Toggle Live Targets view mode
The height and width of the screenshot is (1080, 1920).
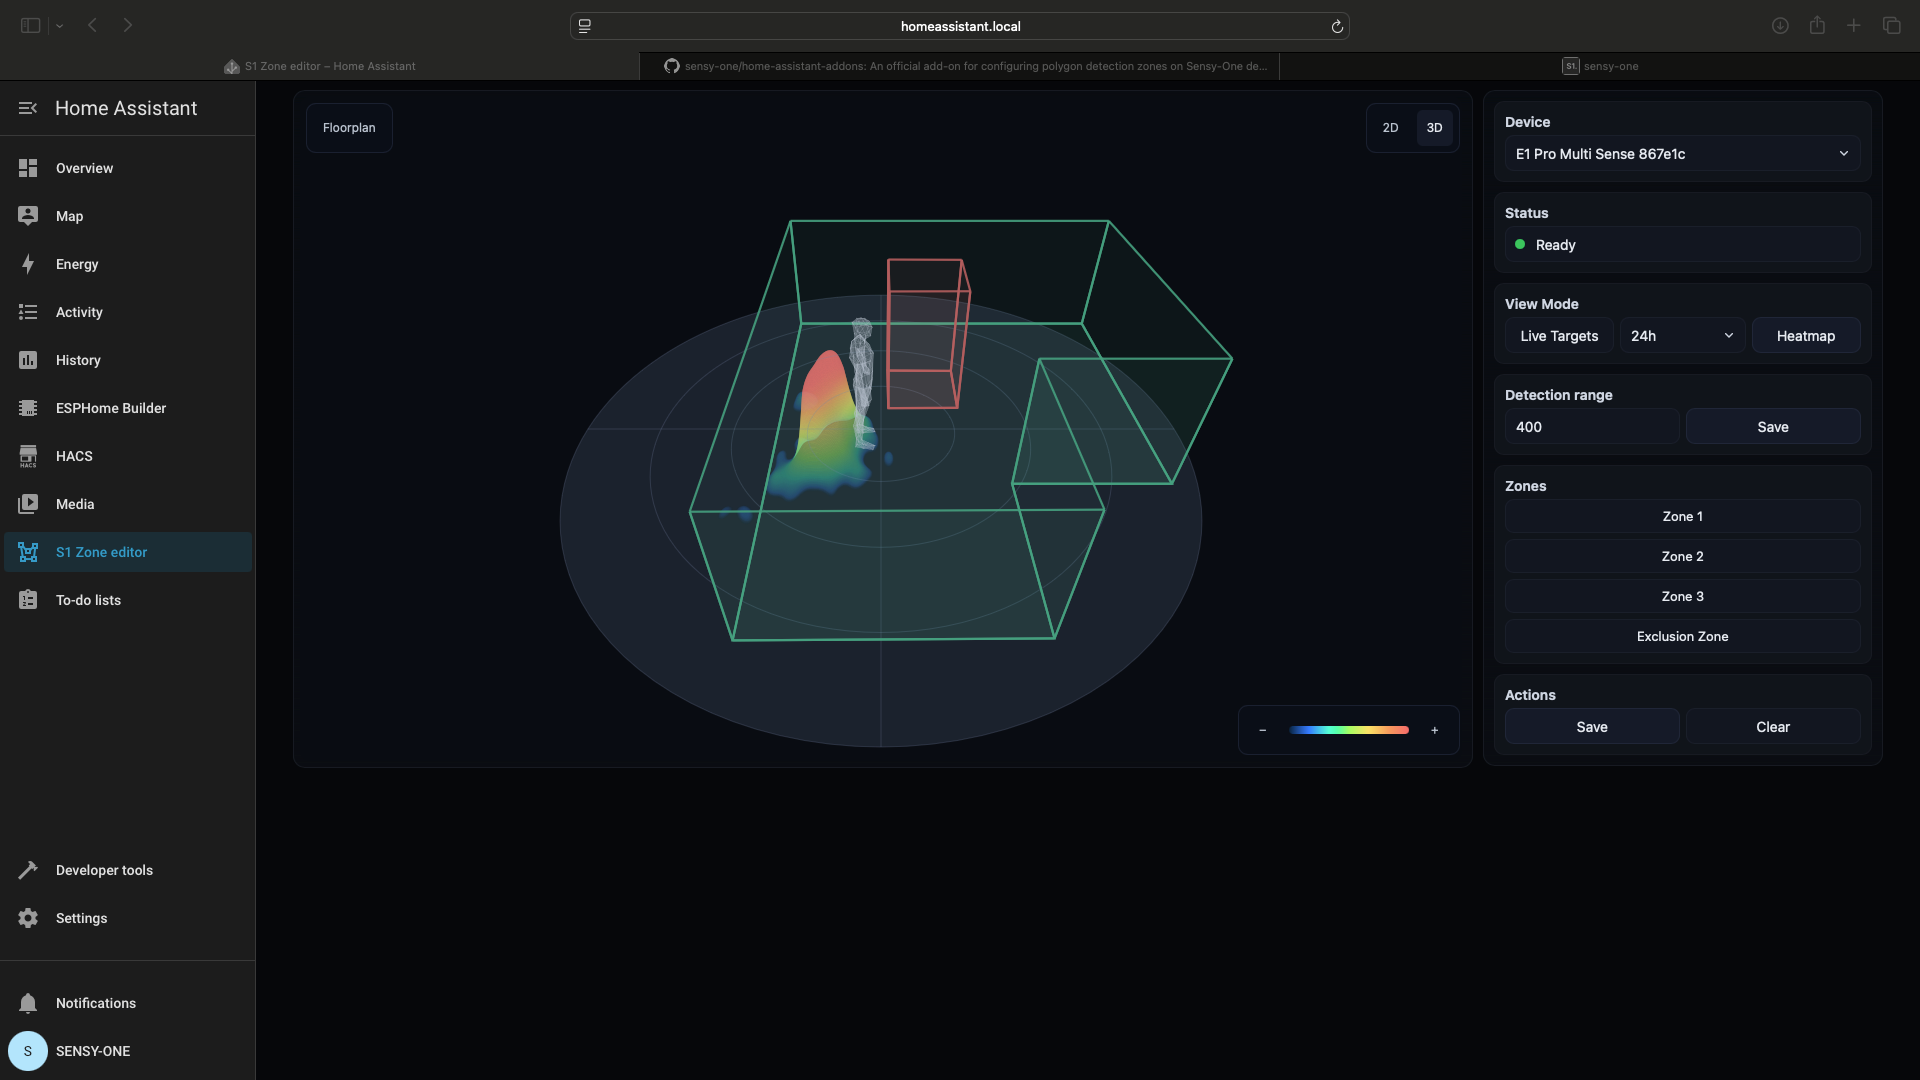click(1559, 336)
